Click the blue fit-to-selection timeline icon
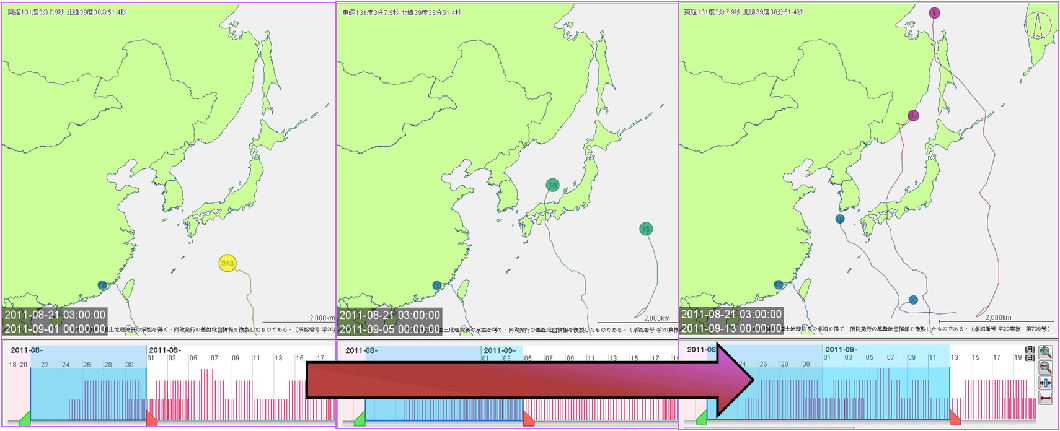1060x431 pixels. [1045, 383]
